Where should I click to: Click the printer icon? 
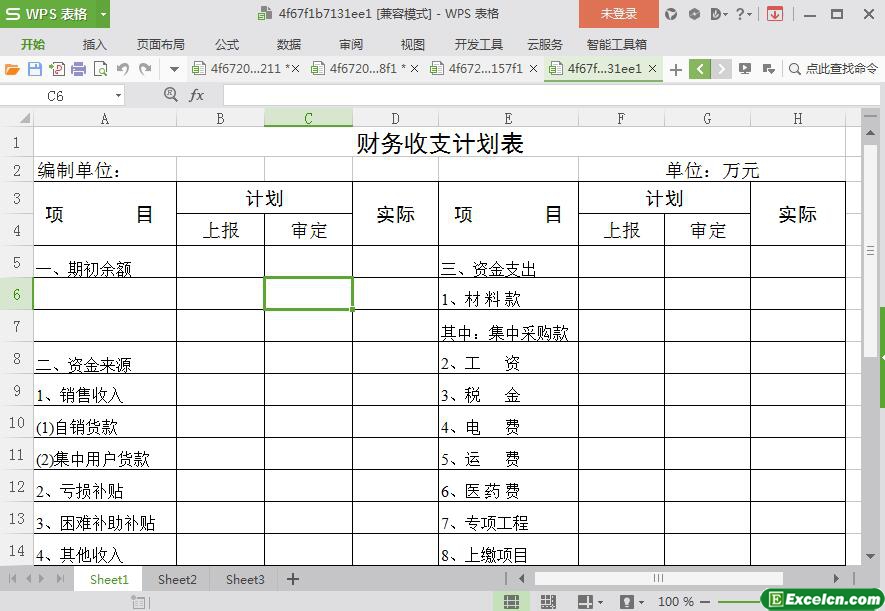tap(78, 69)
